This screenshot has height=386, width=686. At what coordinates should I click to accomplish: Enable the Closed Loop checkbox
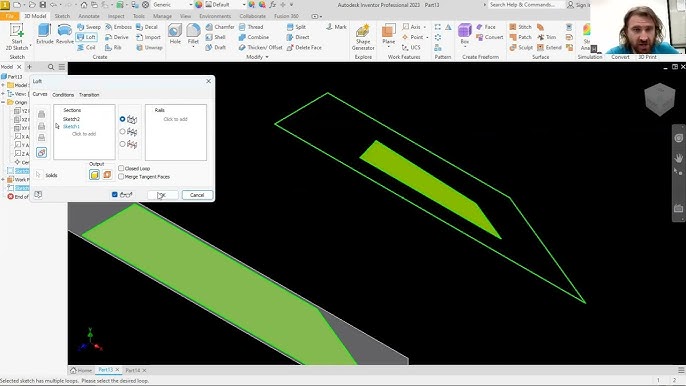tap(121, 168)
